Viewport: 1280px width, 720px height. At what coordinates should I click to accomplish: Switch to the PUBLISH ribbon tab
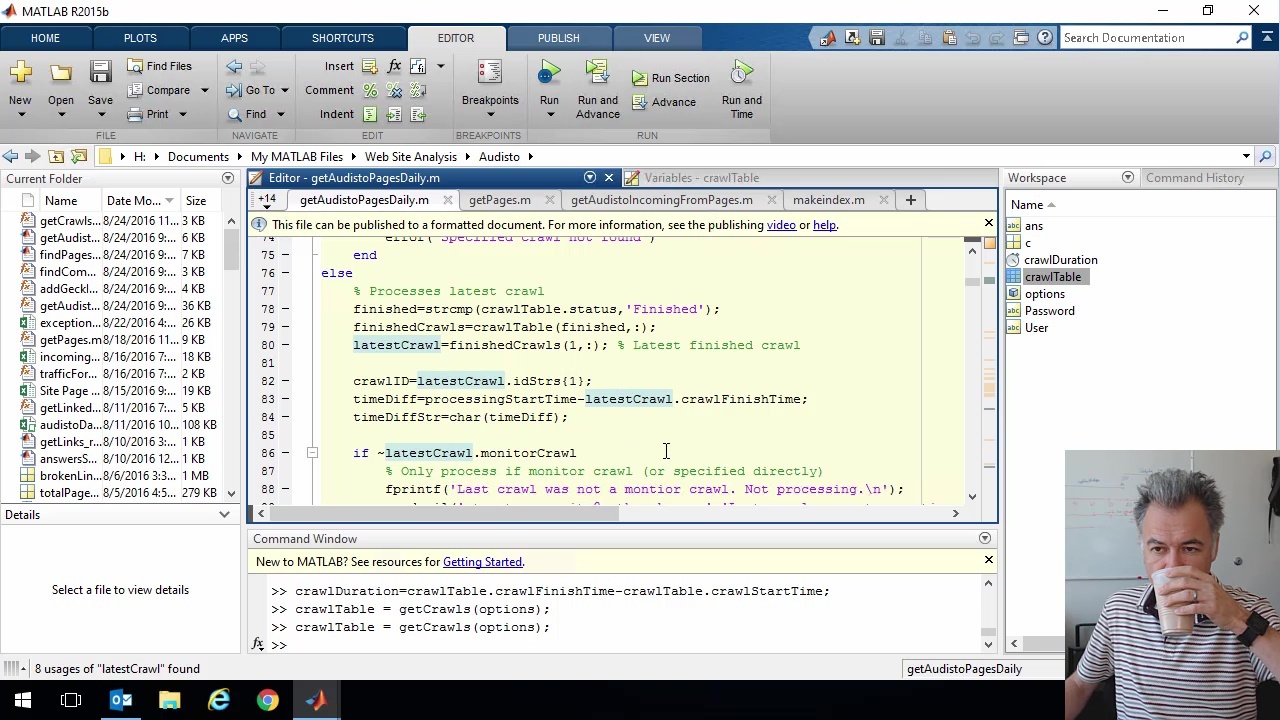558,38
